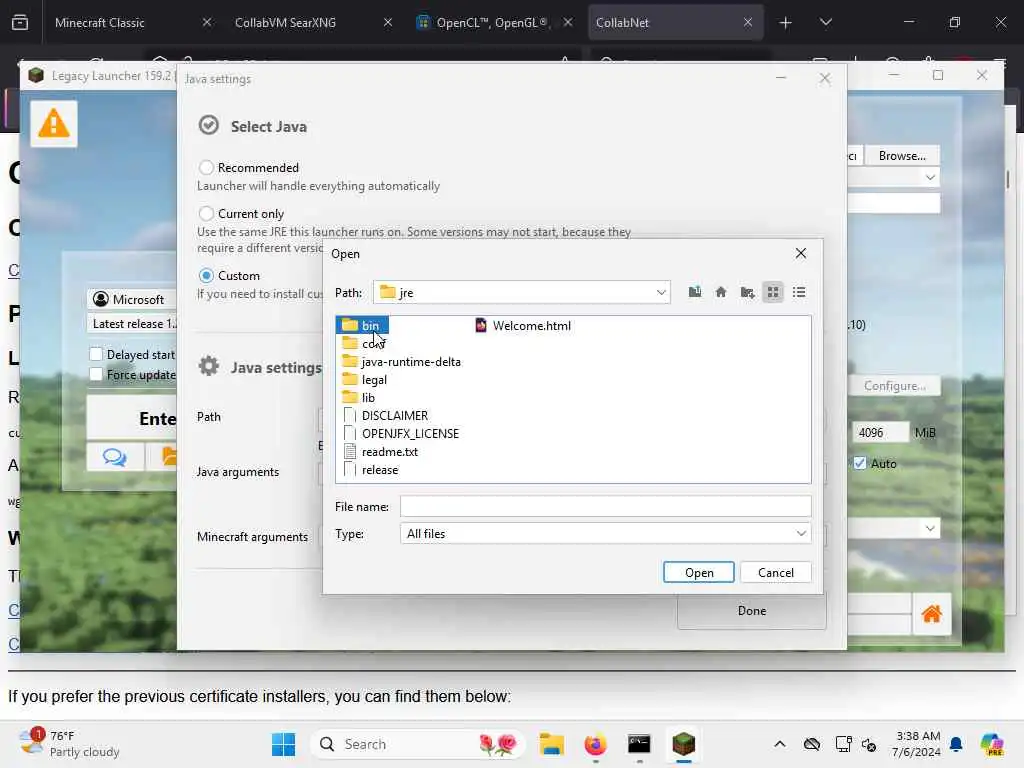This screenshot has width=1024, height=768.
Task: Expand the dropdown below the memory setting
Action: [x=930, y=528]
